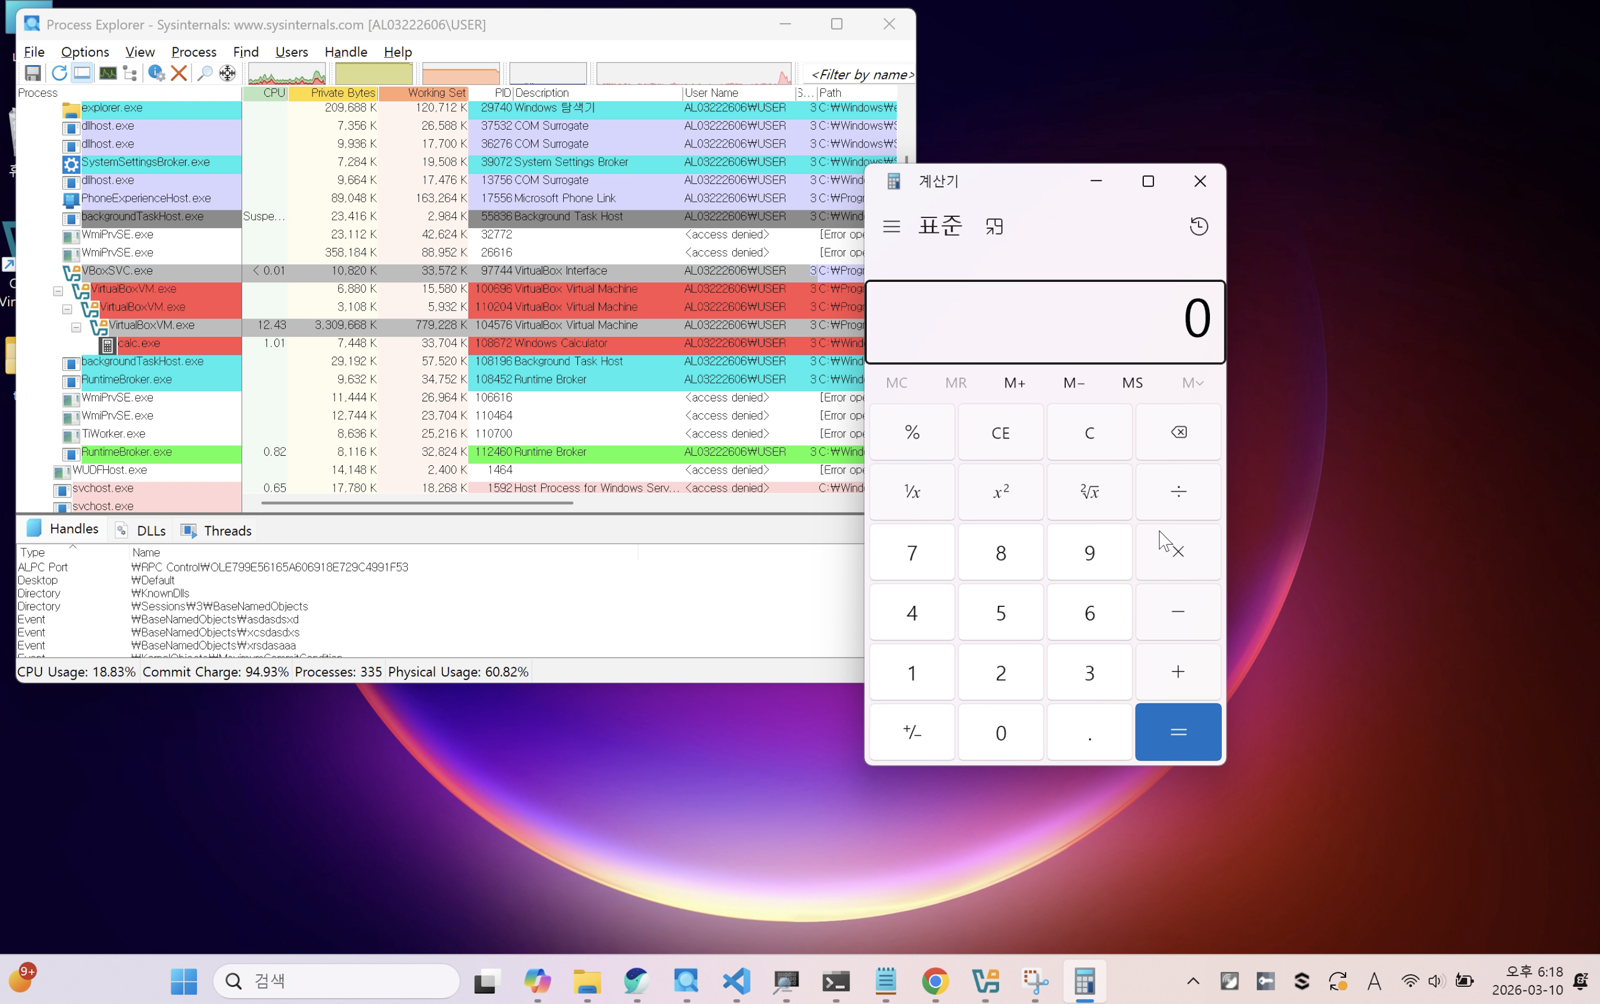
Task: Click the process list horizontal scrollbar
Action: click(x=418, y=503)
